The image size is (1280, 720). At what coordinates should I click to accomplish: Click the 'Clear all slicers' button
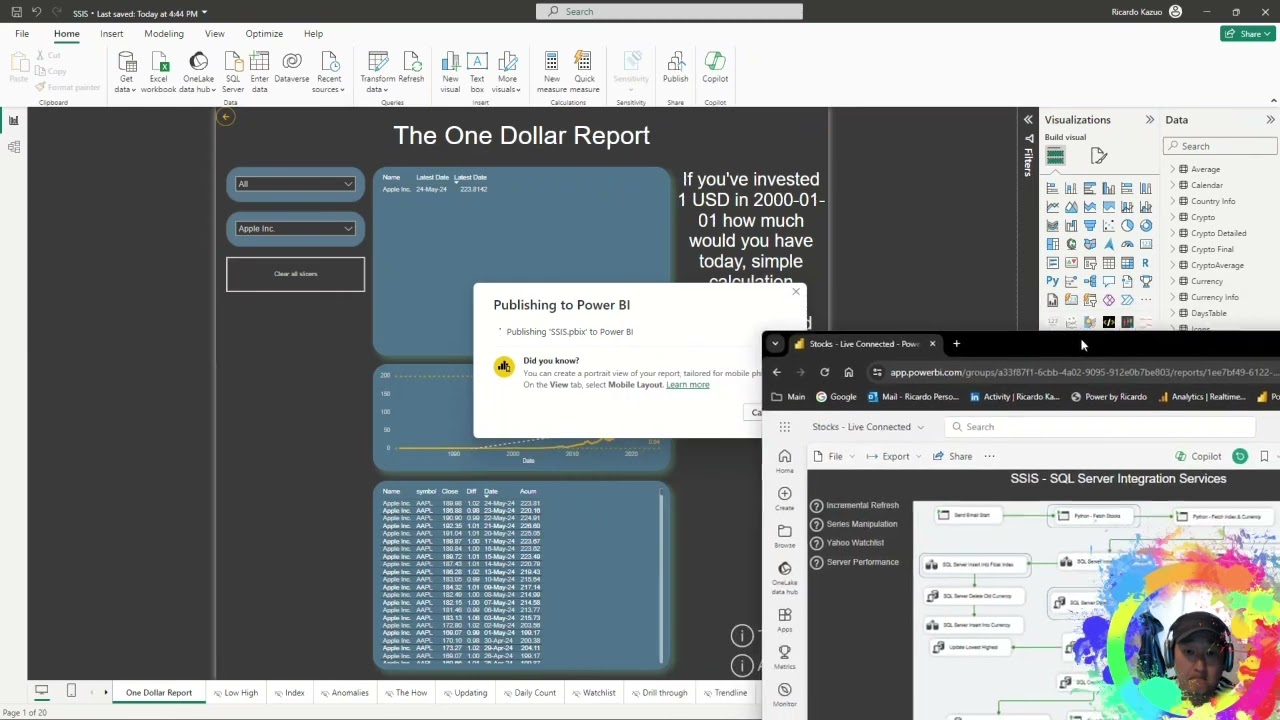[x=295, y=274]
